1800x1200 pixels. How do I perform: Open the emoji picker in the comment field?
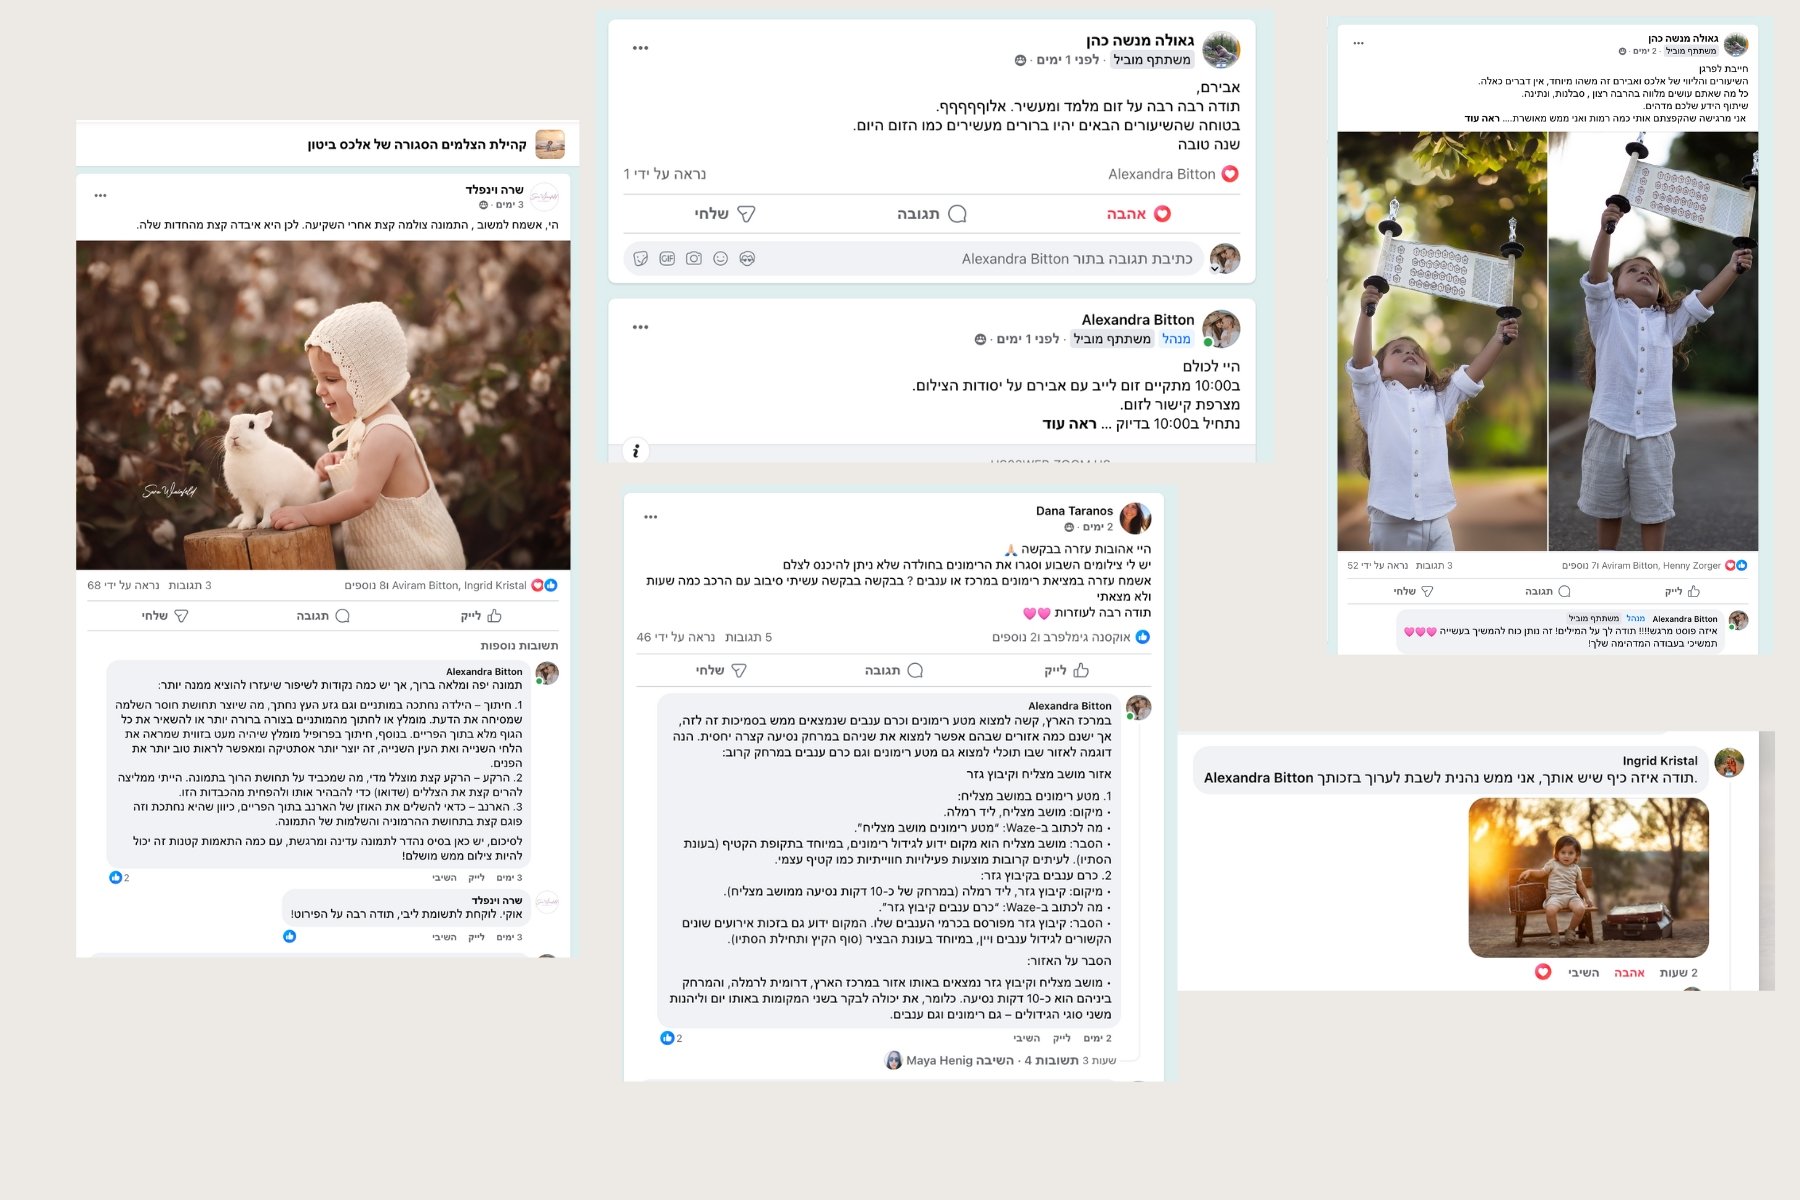pos(720,259)
